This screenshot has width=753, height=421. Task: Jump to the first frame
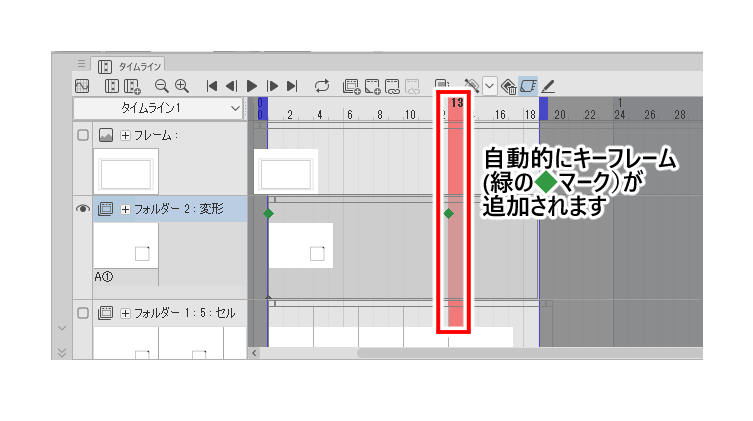212,86
